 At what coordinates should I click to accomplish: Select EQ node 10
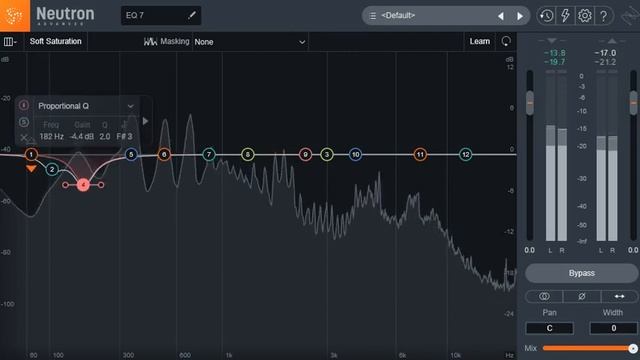356,154
